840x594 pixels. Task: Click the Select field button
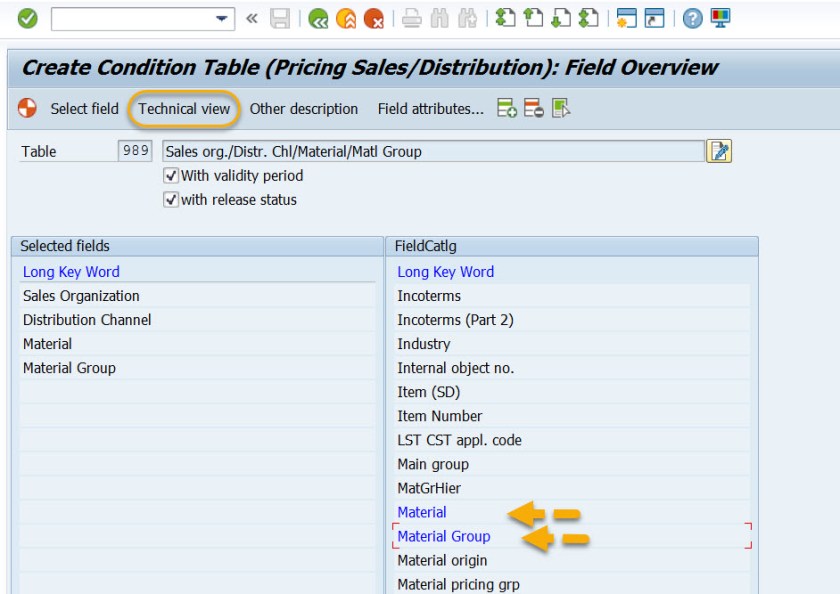pyautogui.click(x=84, y=109)
